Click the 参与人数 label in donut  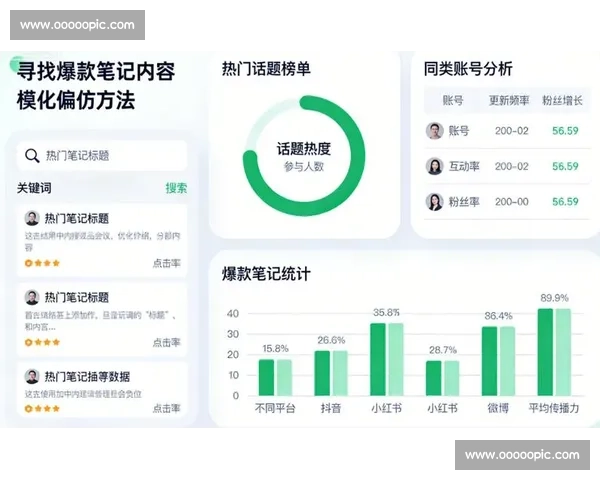(x=304, y=167)
